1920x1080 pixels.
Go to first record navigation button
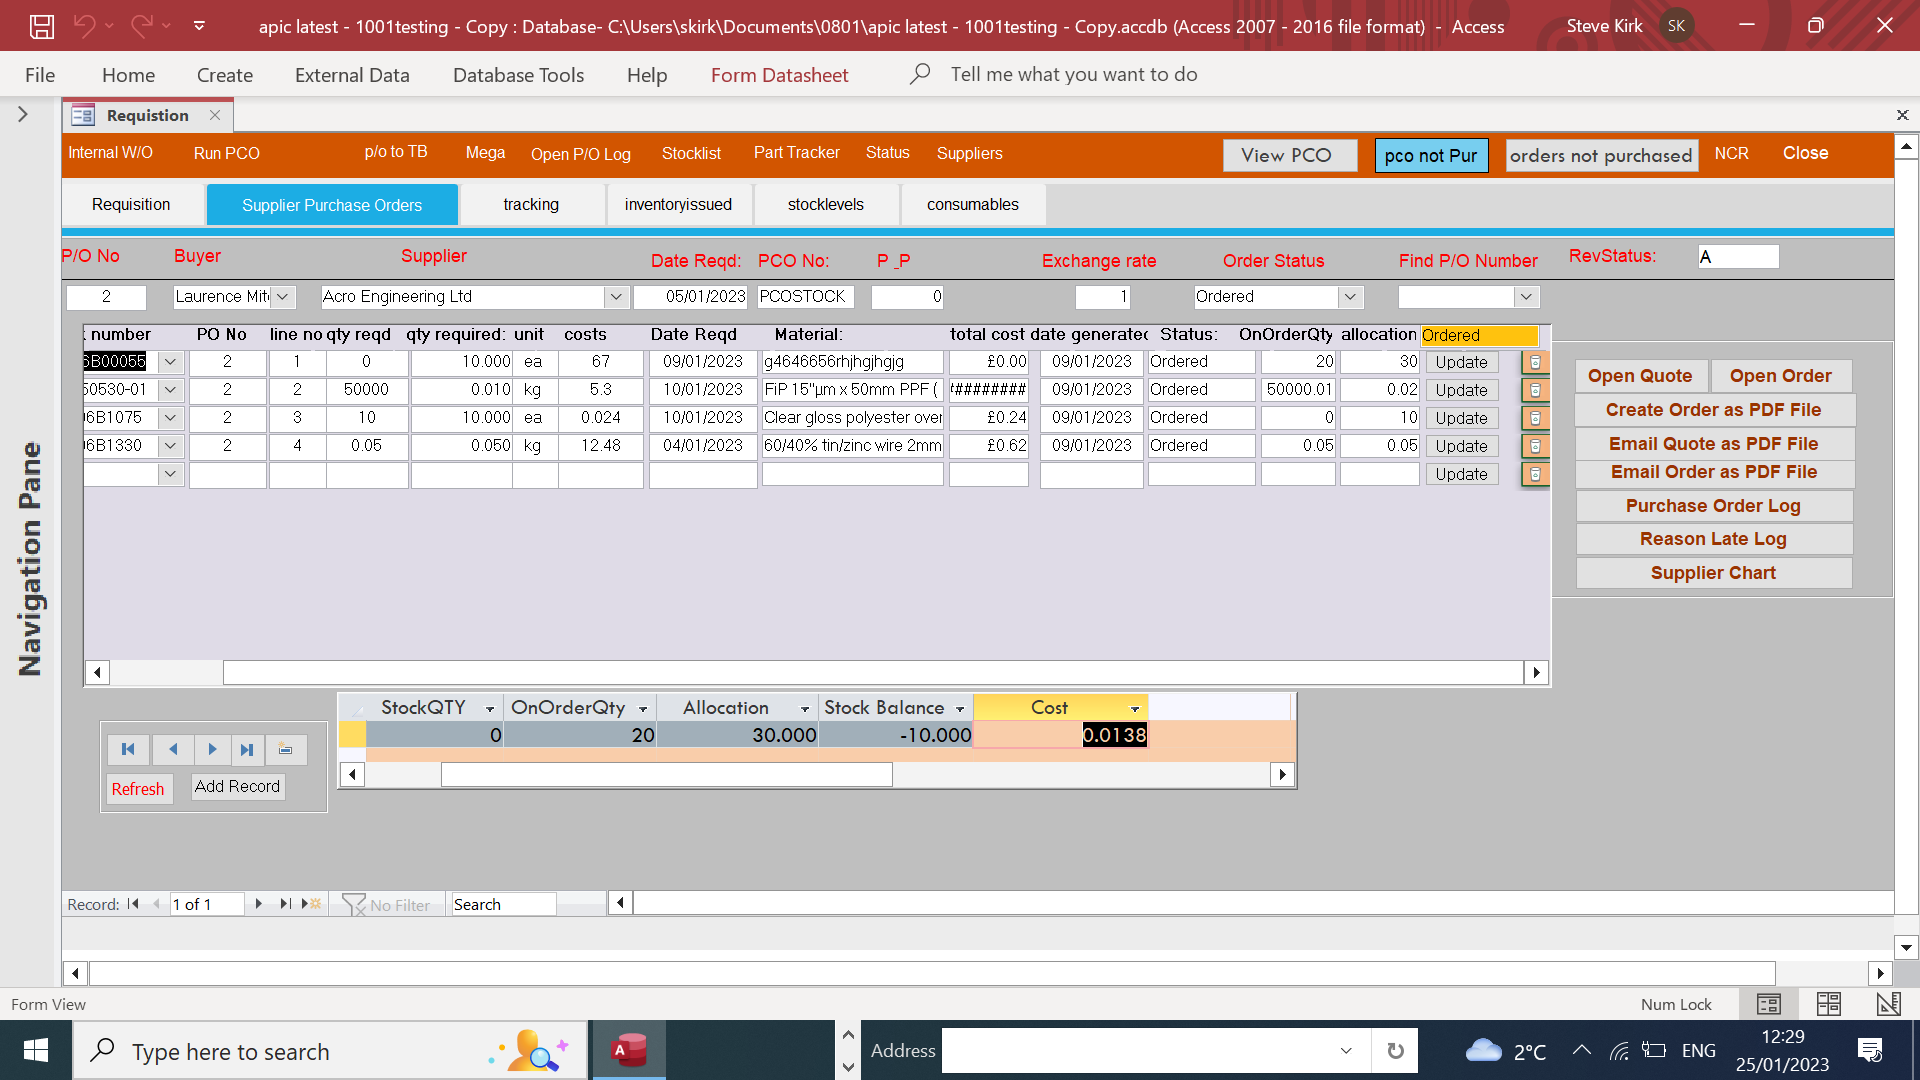pos(128,749)
